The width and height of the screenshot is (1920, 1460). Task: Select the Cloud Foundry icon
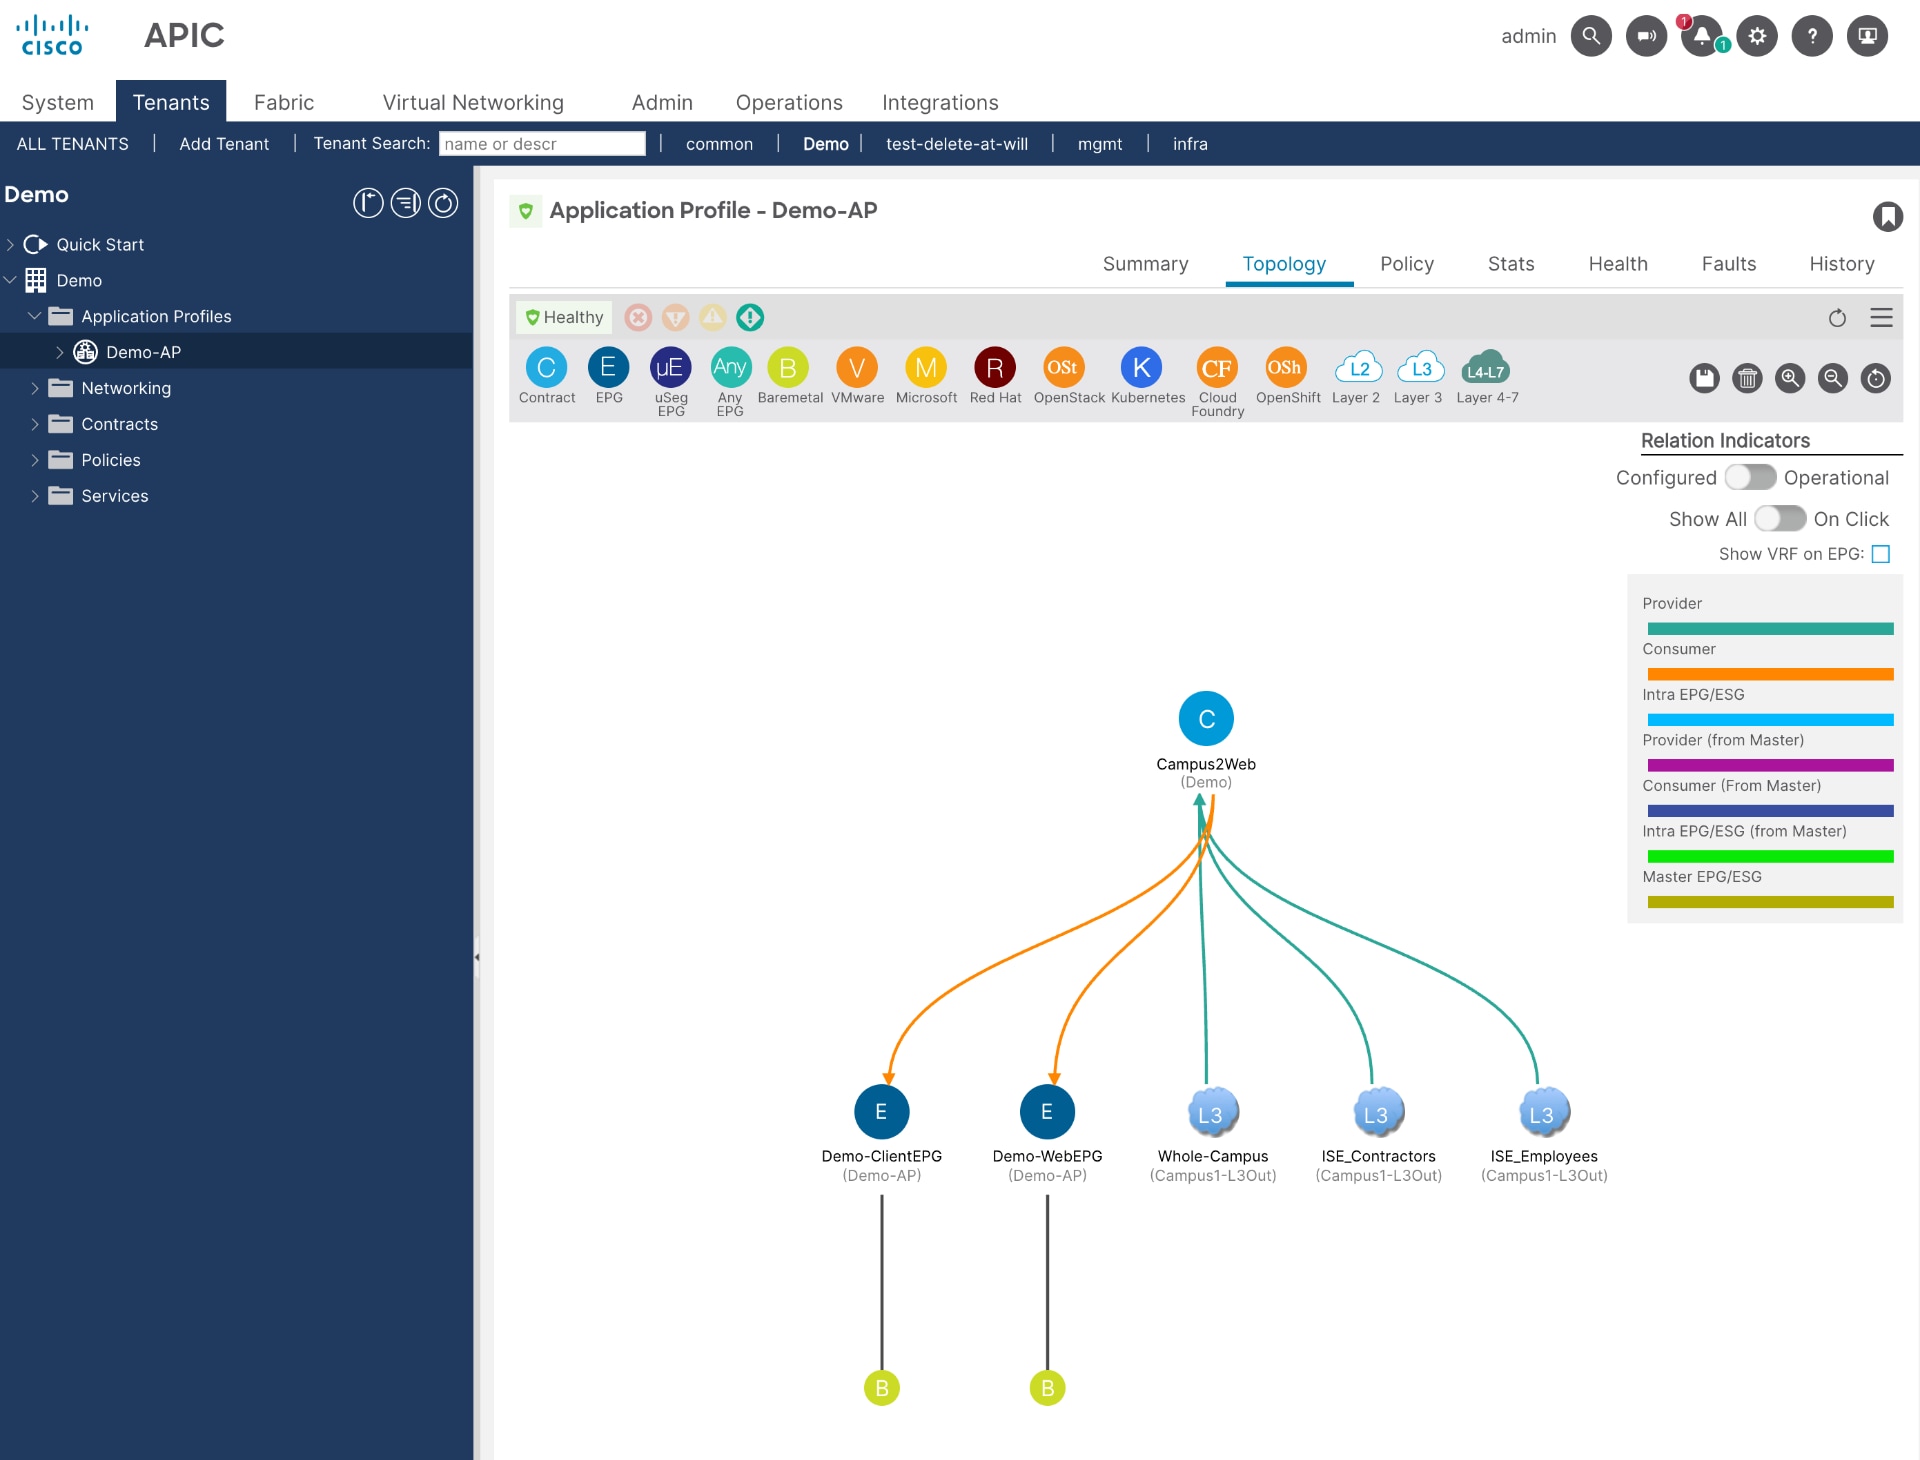[x=1217, y=367]
